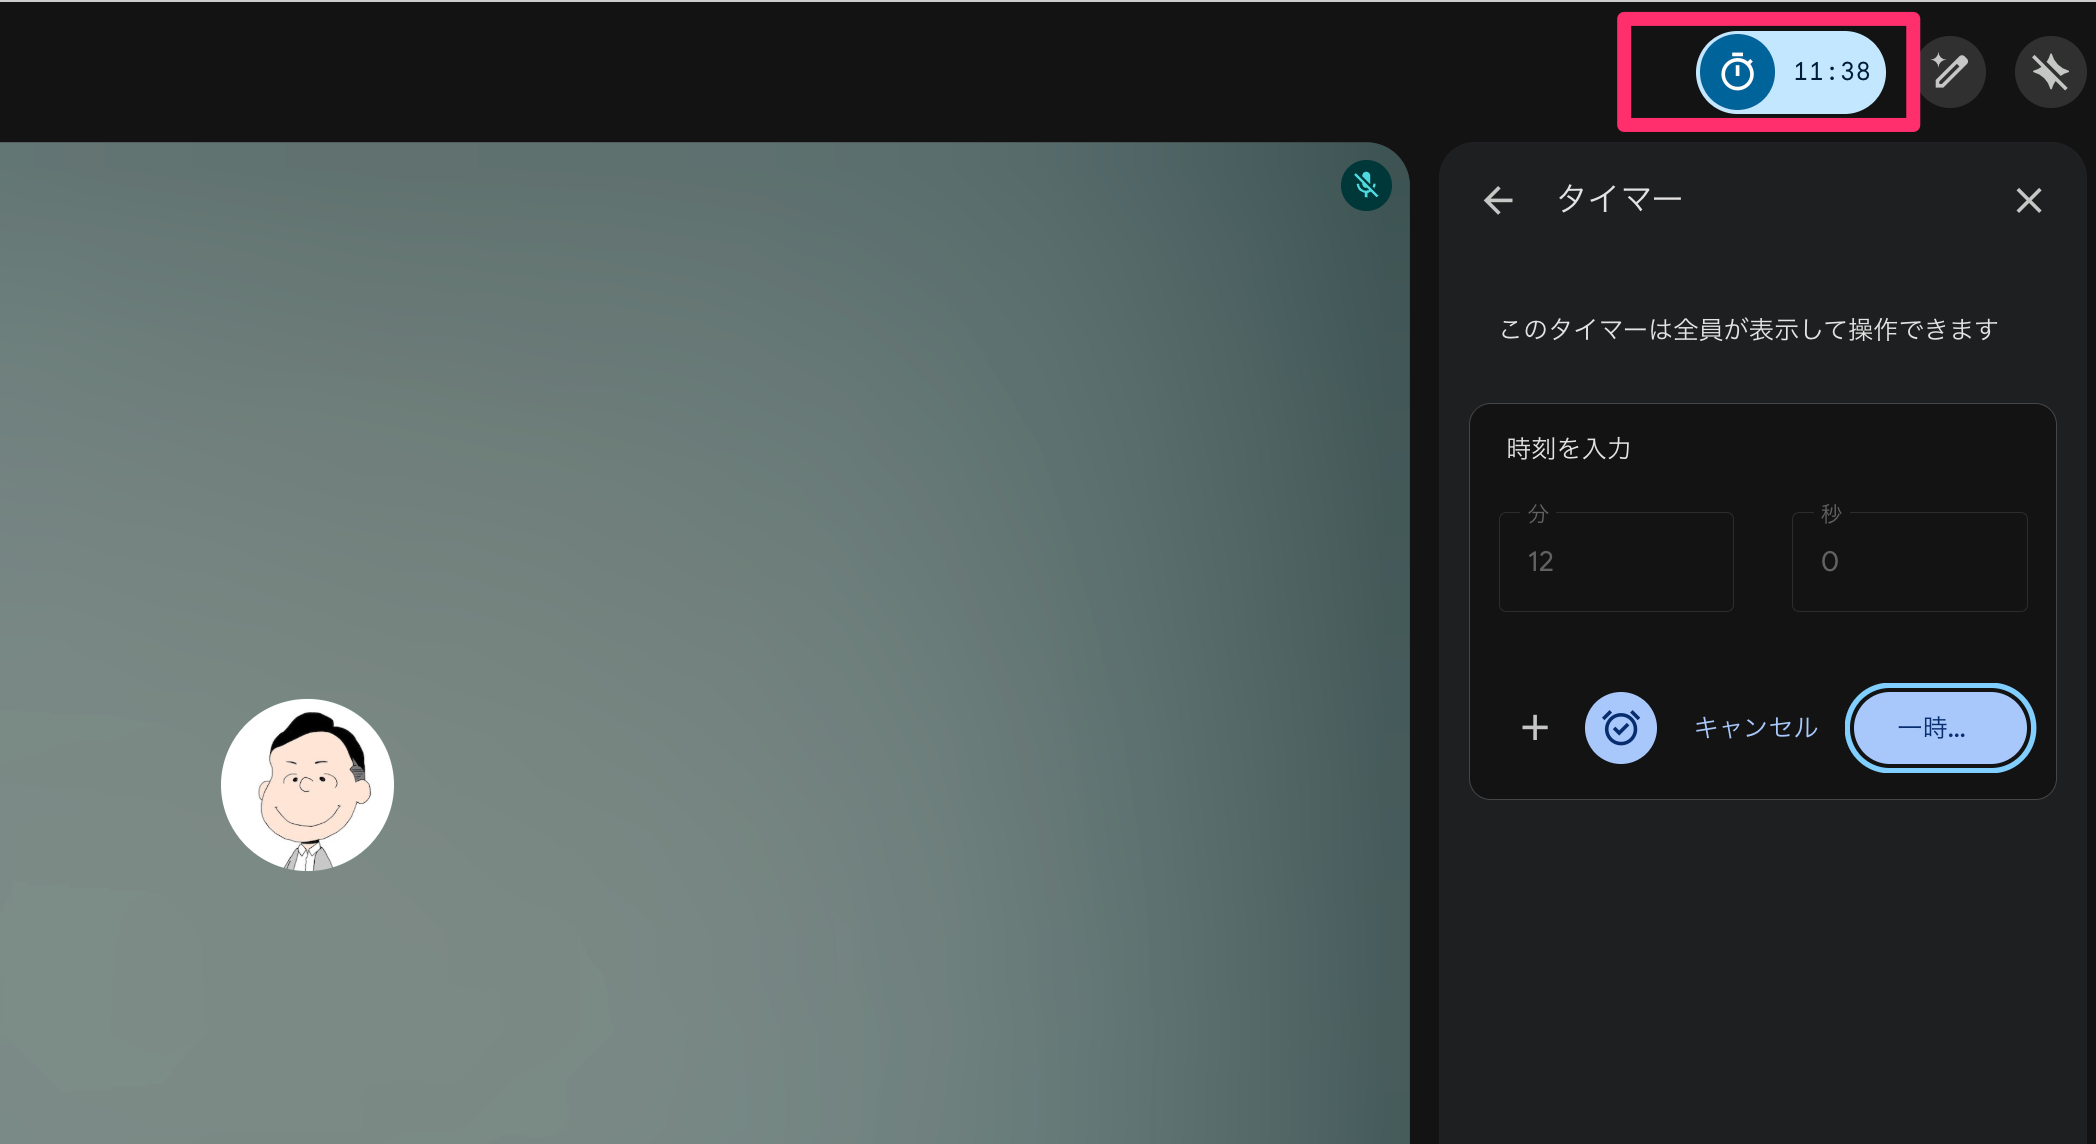Click the 分 minutes field showing 12
The height and width of the screenshot is (1144, 2096).
[1615, 562]
